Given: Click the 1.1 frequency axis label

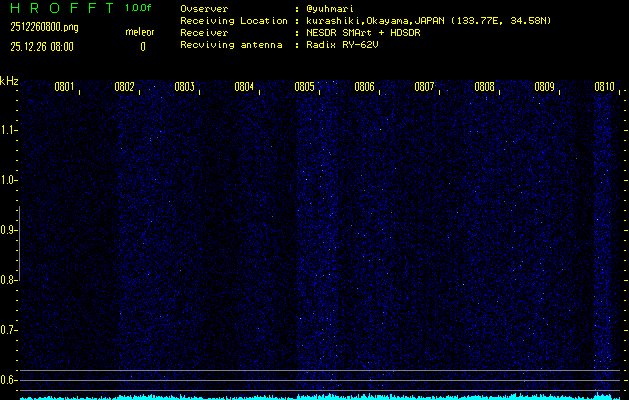Looking at the screenshot, I should [x=8, y=130].
